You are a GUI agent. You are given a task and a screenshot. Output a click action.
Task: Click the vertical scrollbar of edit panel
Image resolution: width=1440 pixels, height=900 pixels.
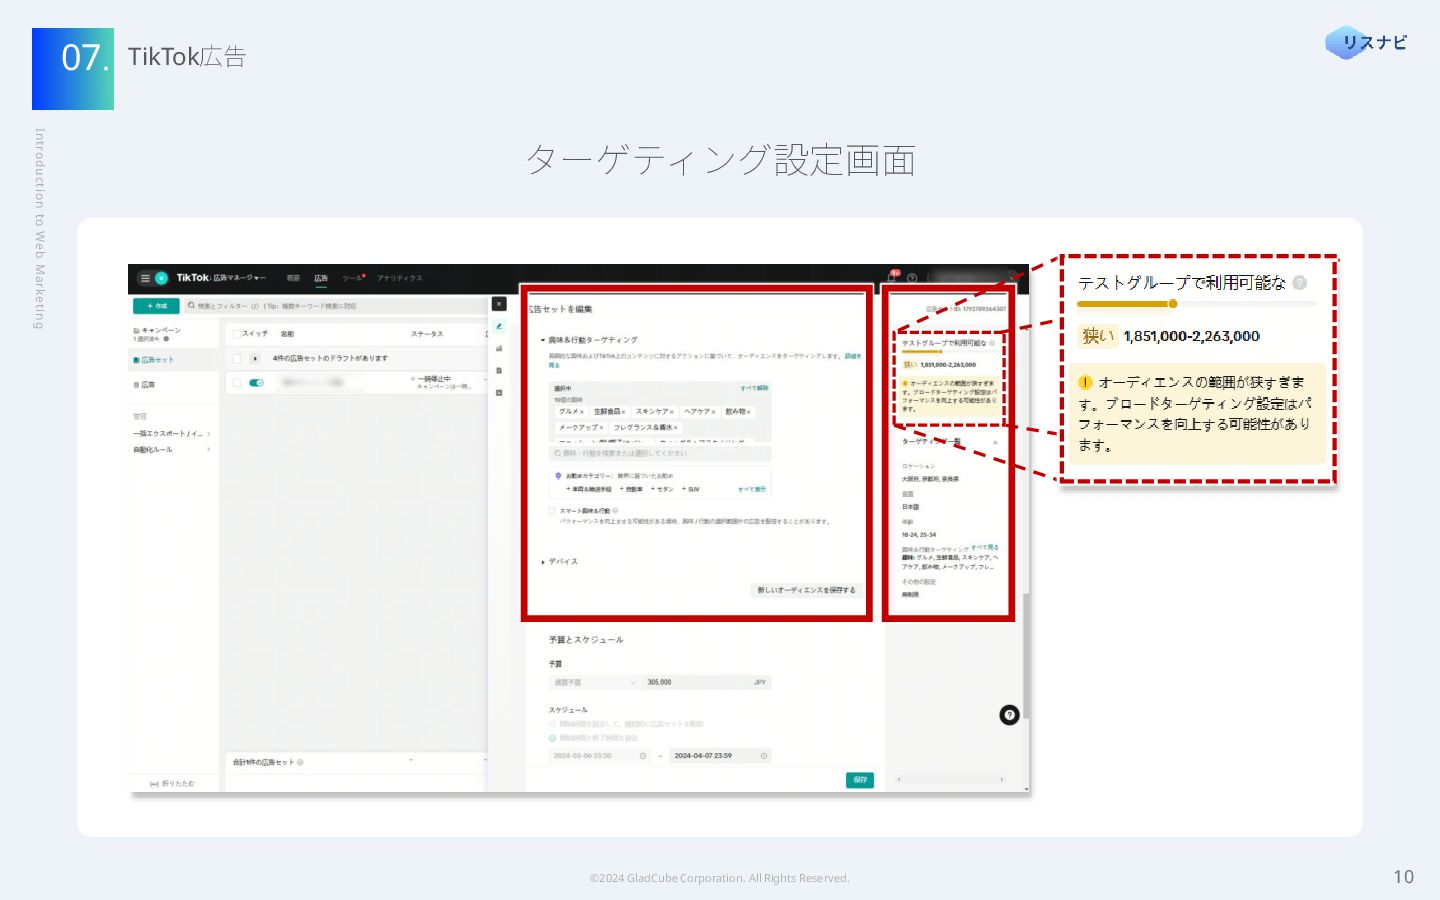point(1025,655)
